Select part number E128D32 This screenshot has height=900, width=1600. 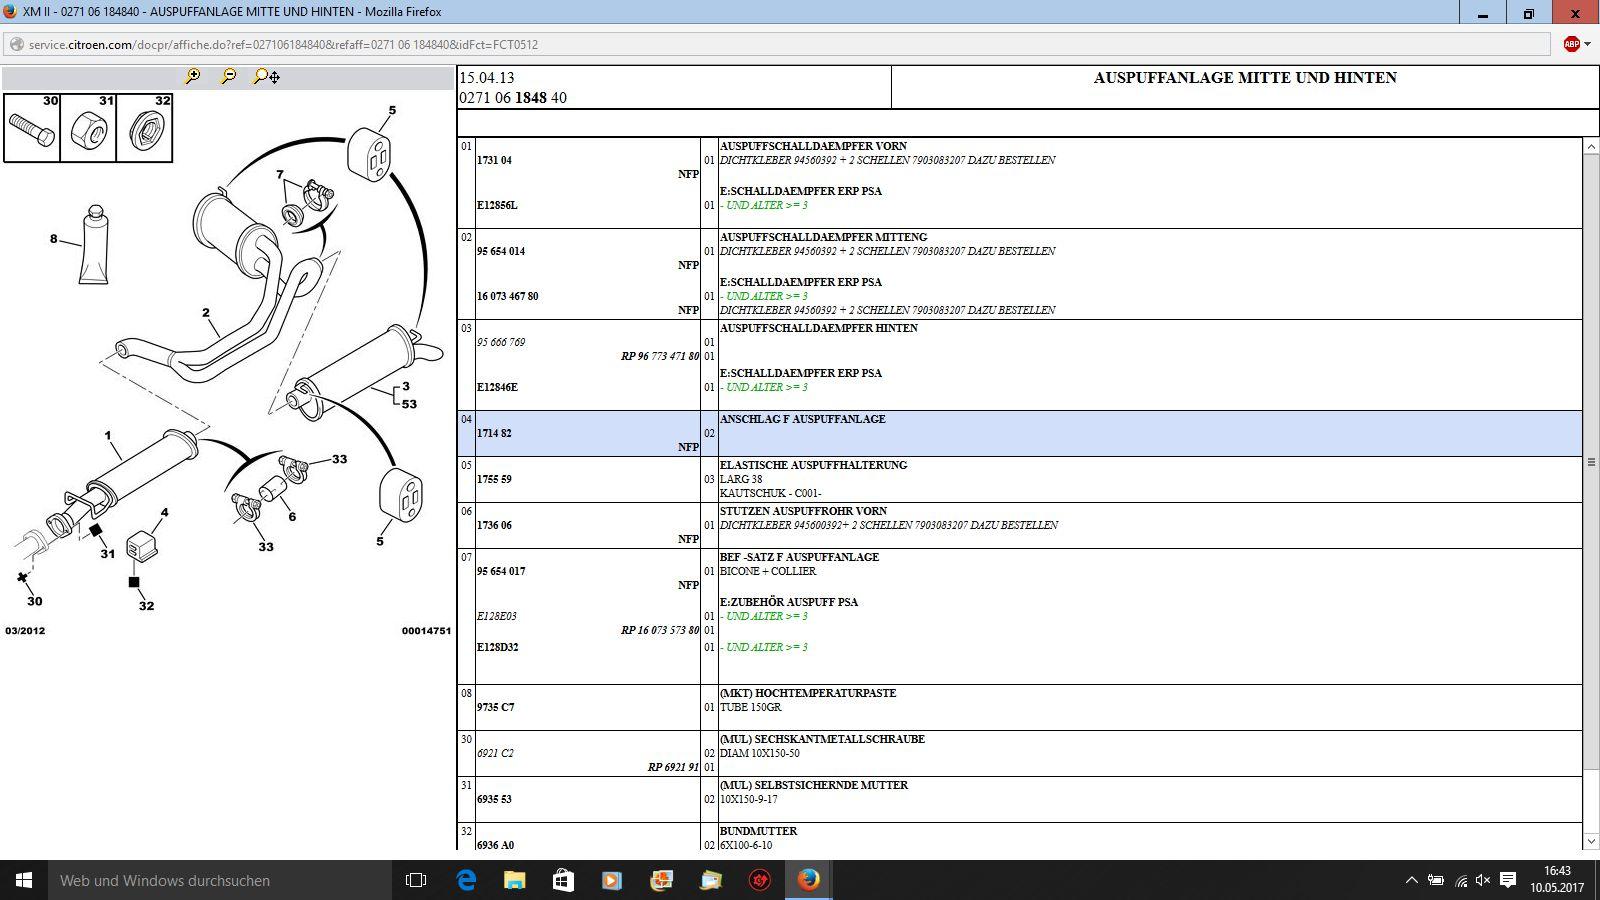[498, 647]
